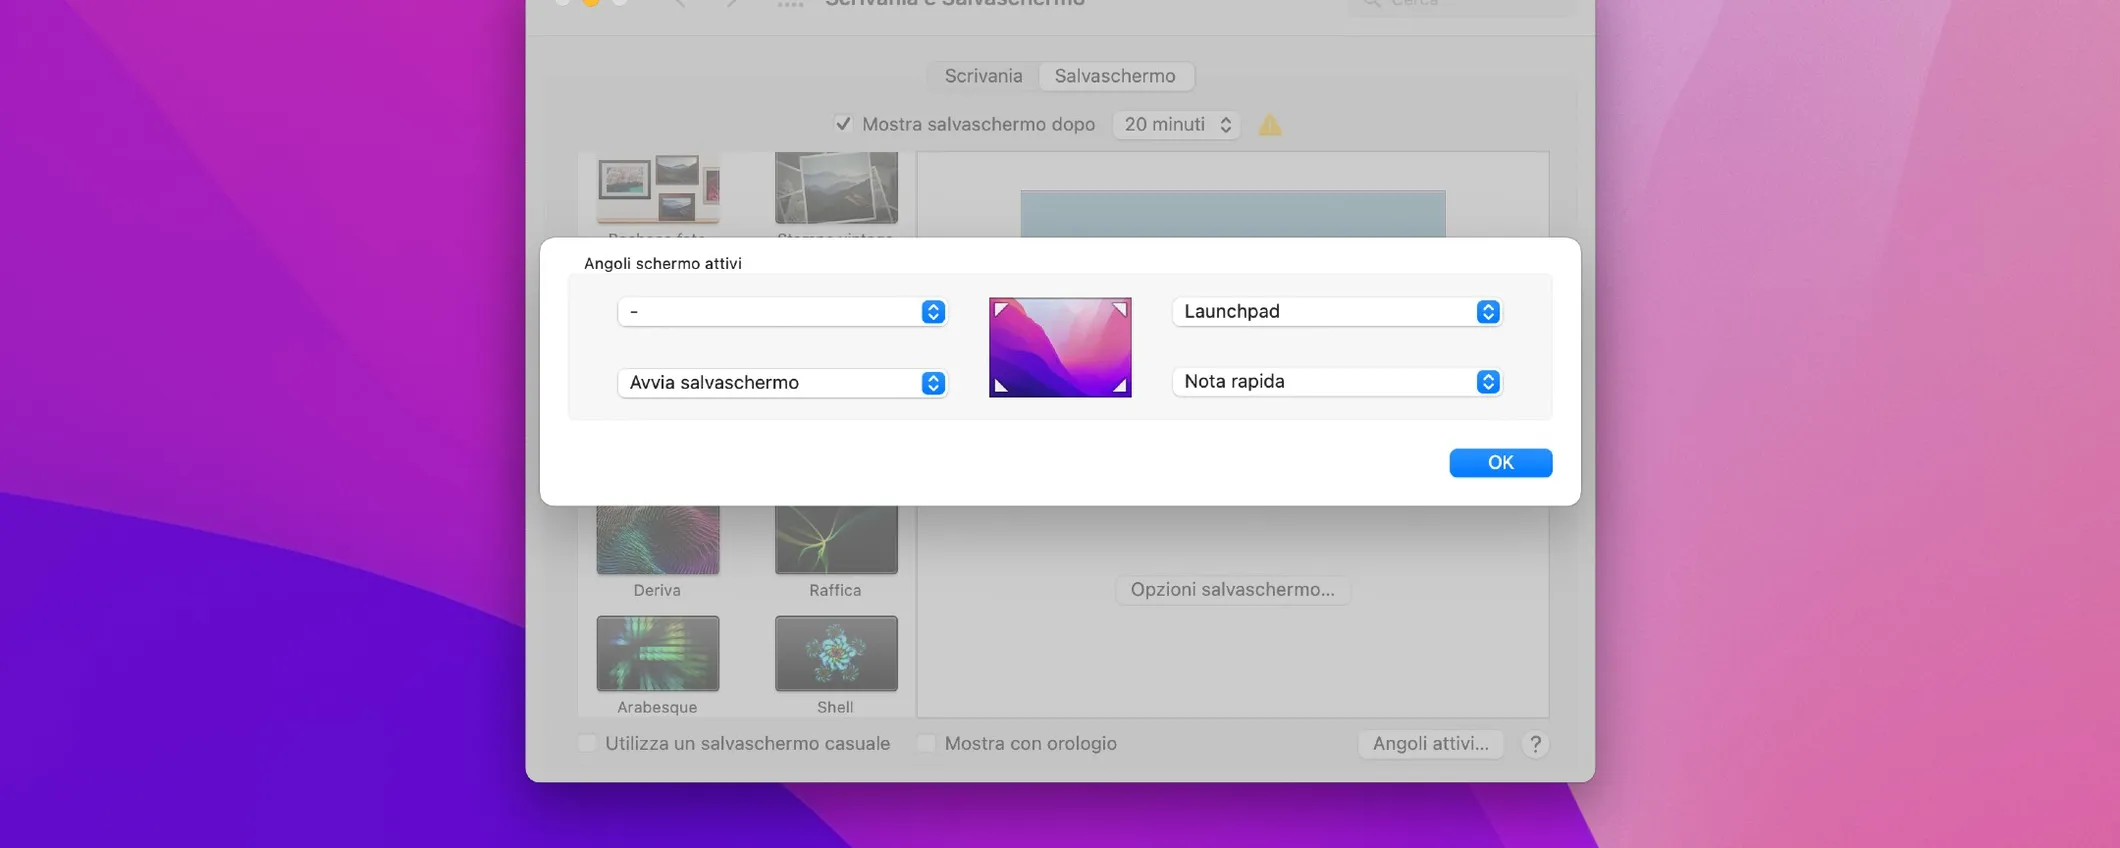
Task: Click the desktop preview thumbnail in the dialog
Action: click(1060, 347)
